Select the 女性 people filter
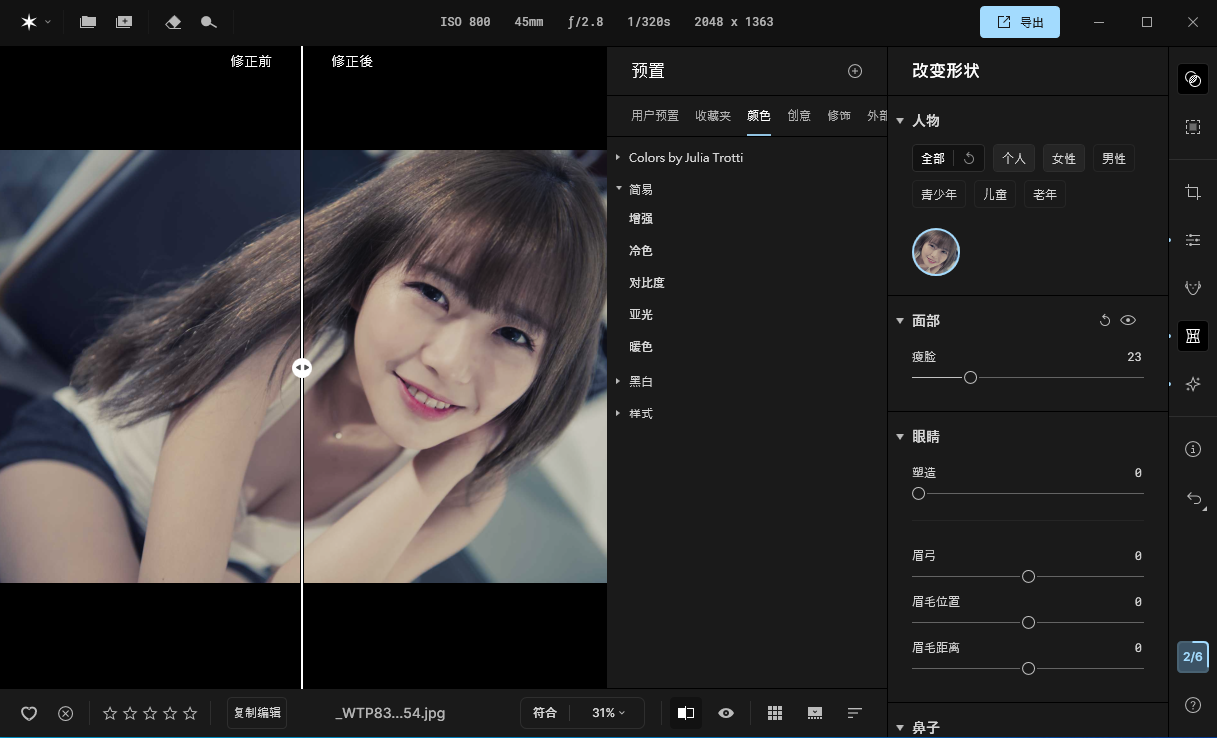The width and height of the screenshot is (1217, 738). click(1064, 158)
